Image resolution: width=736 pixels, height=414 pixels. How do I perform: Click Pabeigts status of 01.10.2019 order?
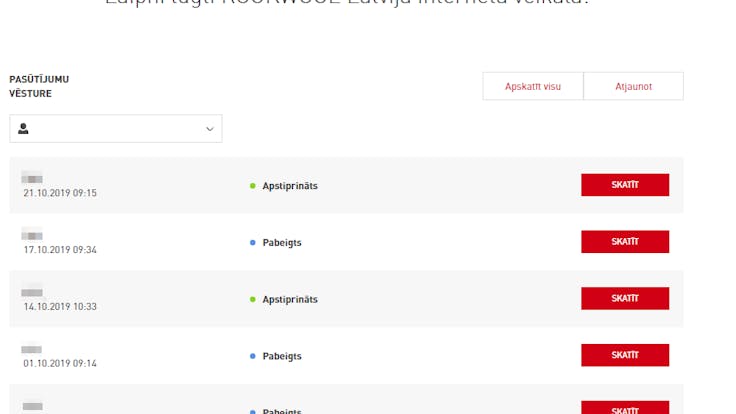[282, 356]
